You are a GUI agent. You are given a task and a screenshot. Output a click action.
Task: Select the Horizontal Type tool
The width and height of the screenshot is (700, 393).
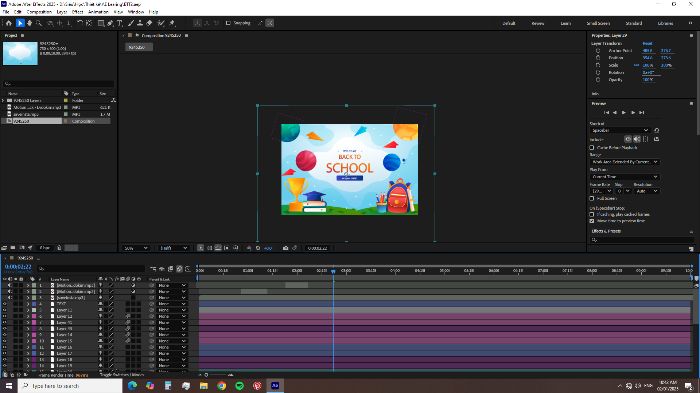point(120,23)
